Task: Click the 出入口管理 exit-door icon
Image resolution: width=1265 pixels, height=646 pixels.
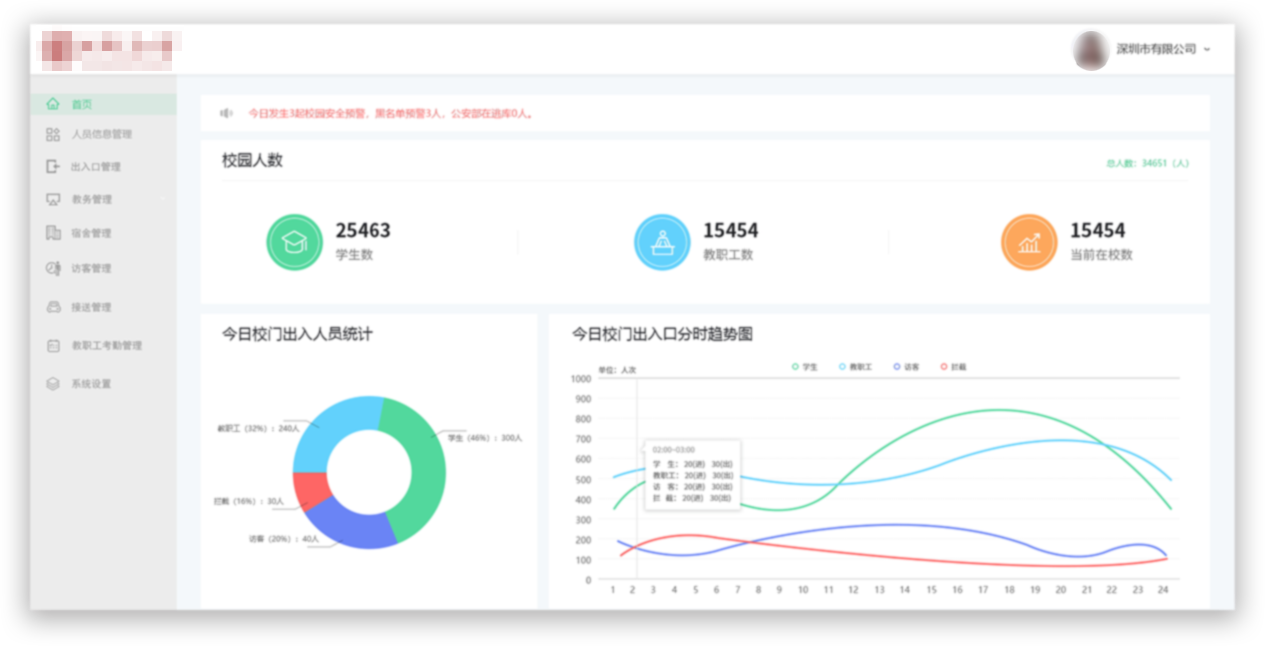Action: click(x=53, y=167)
